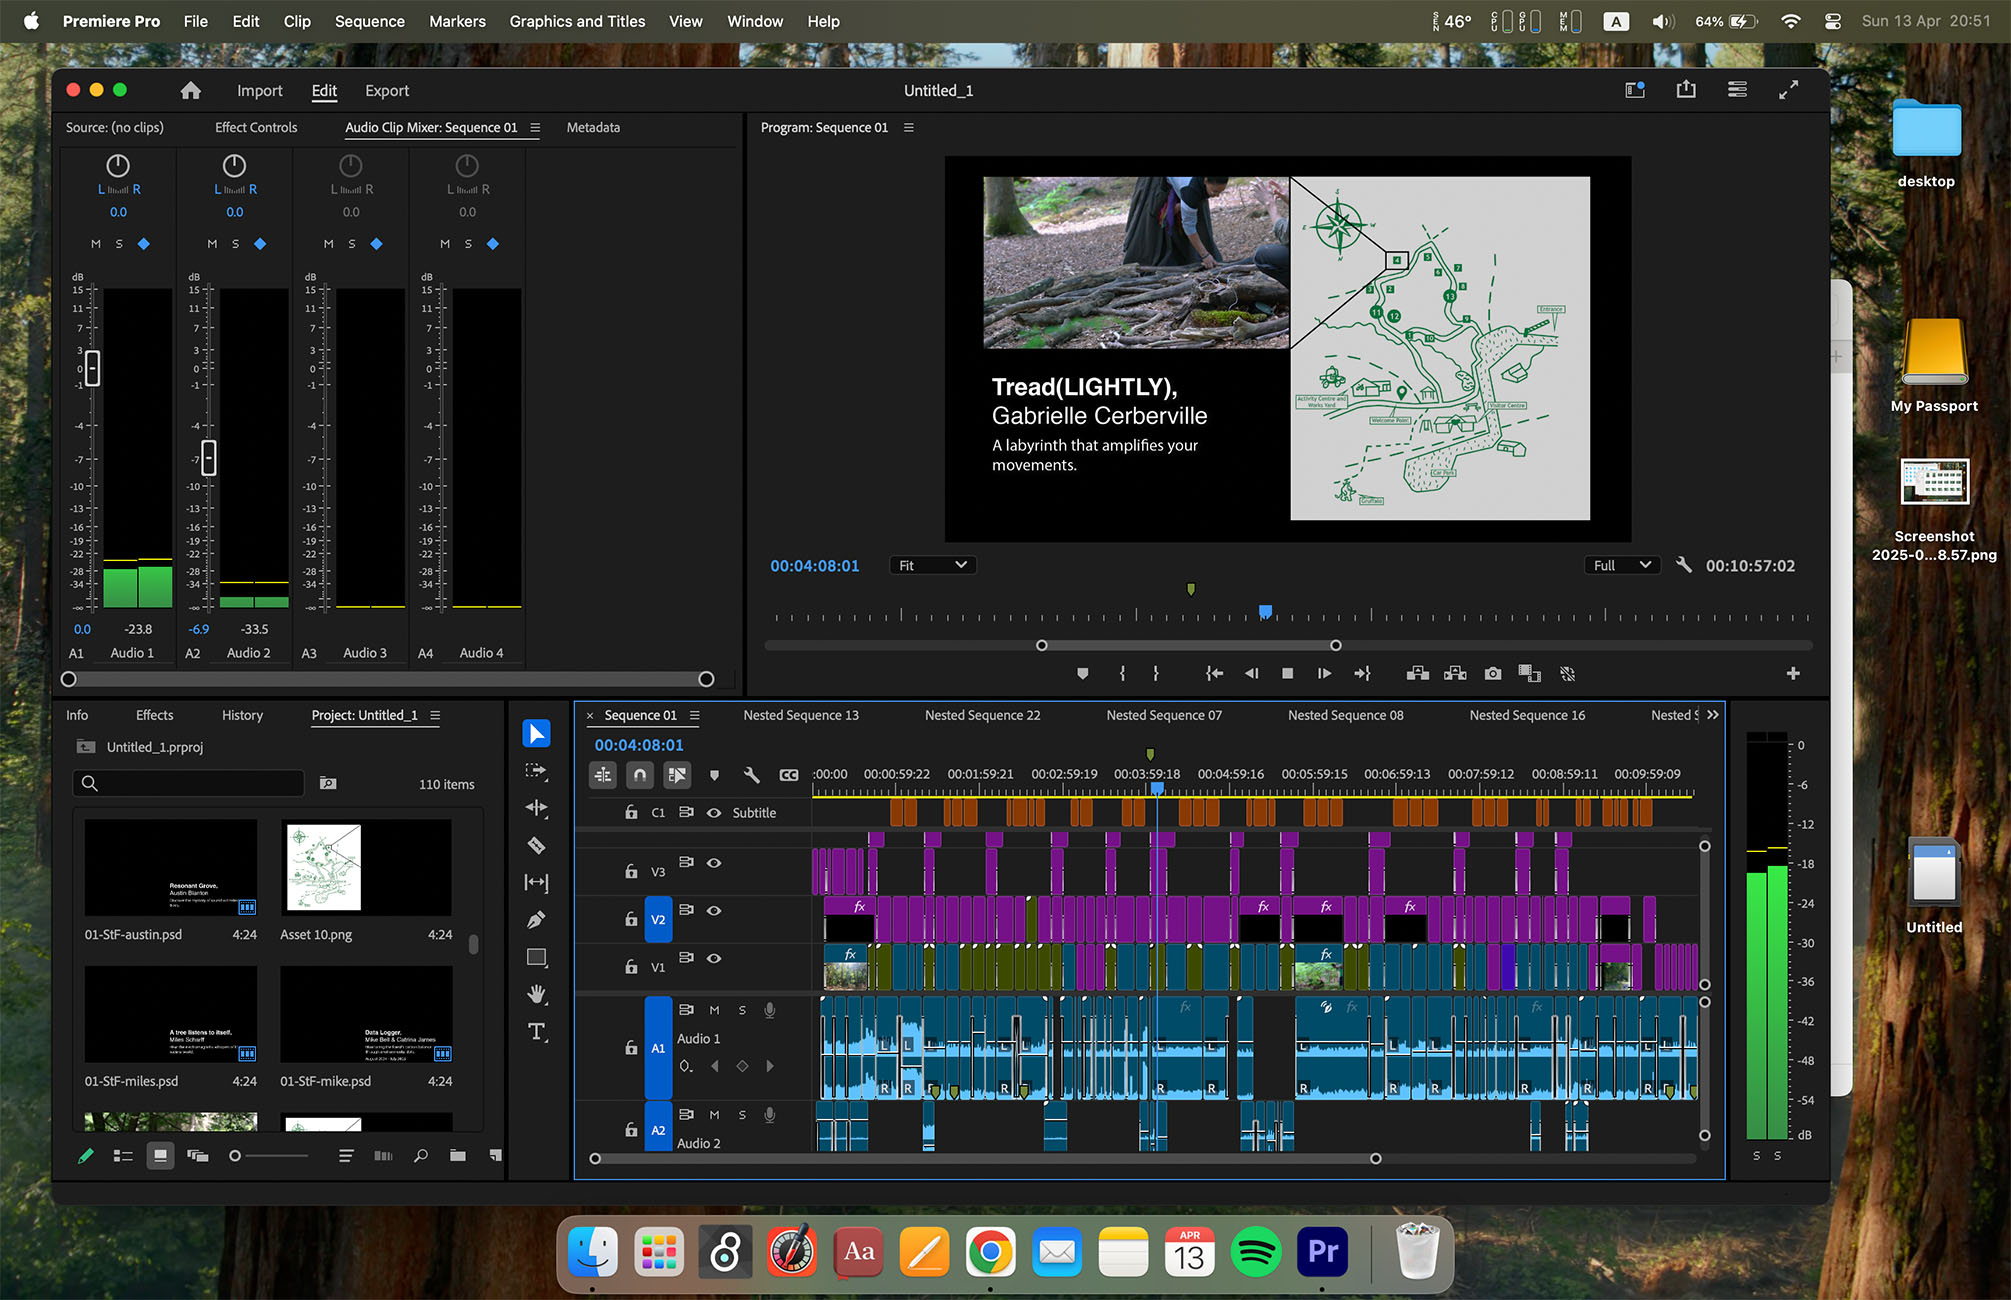
Task: Click the Project panel search field
Action: click(189, 784)
